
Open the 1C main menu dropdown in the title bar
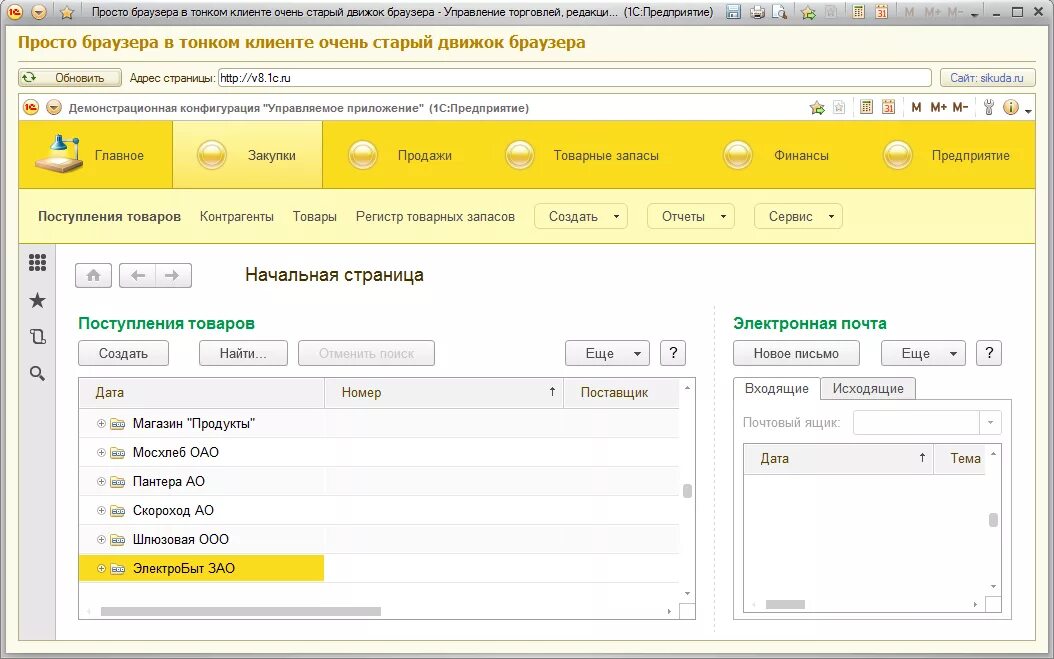click(39, 12)
